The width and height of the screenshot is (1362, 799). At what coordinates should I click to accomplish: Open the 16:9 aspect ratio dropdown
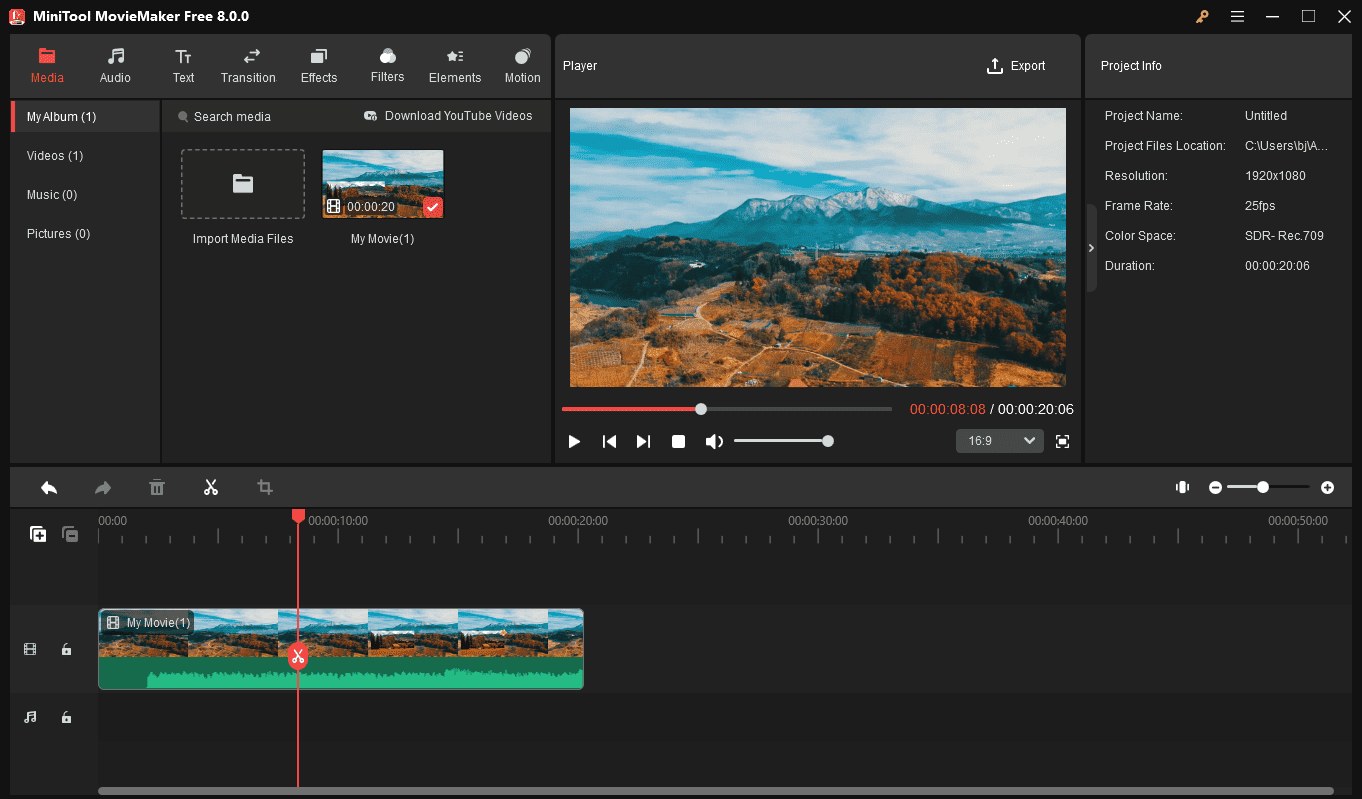(999, 441)
